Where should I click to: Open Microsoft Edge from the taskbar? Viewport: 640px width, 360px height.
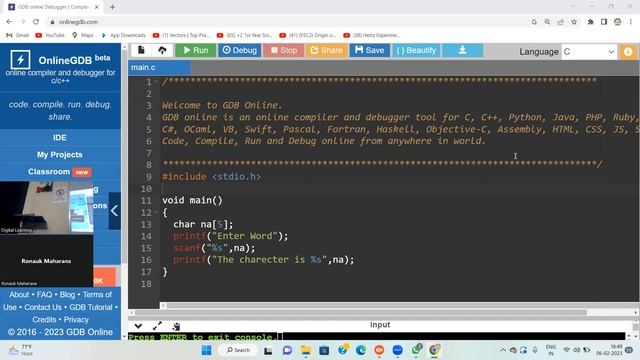[361, 350]
